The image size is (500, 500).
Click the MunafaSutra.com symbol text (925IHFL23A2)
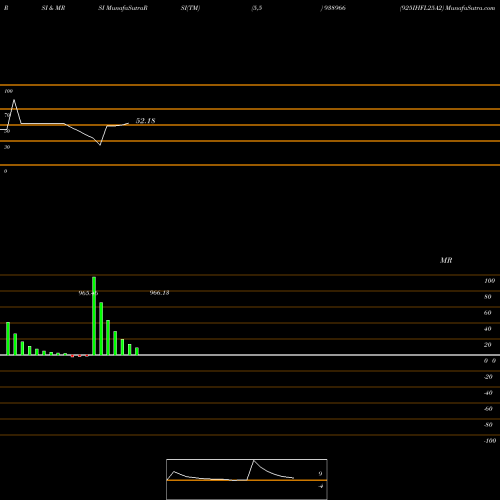447,8
